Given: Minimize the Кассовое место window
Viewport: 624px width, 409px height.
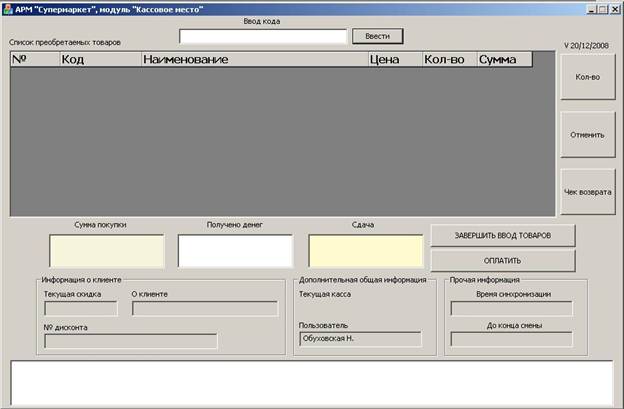Looking at the screenshot, I should coord(591,9).
